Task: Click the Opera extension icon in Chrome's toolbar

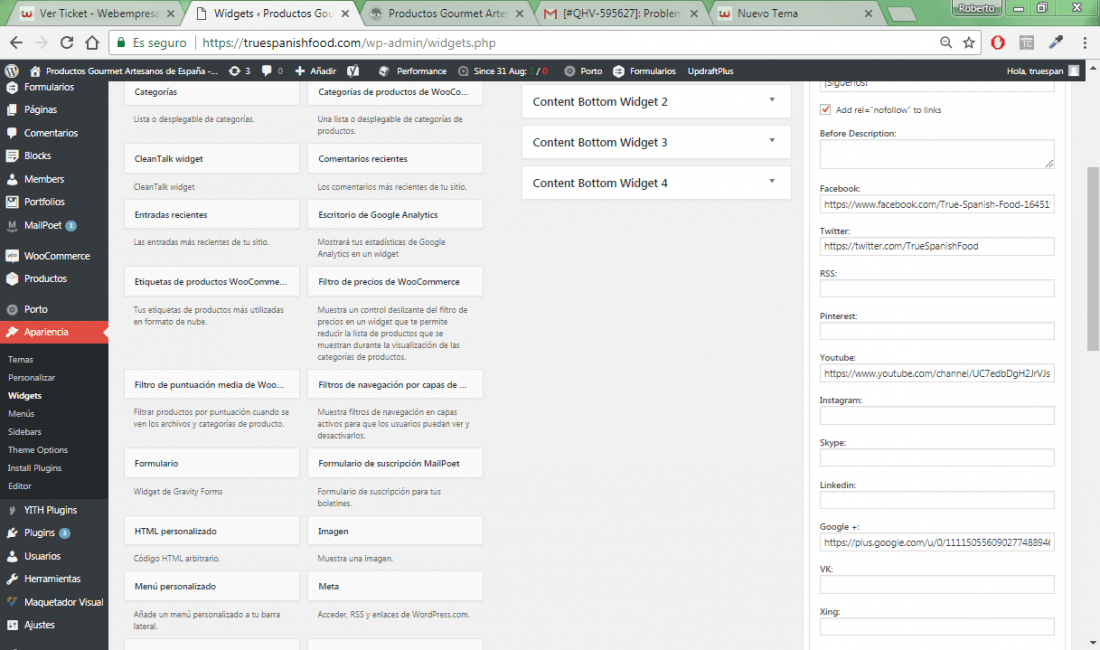Action: [x=998, y=43]
